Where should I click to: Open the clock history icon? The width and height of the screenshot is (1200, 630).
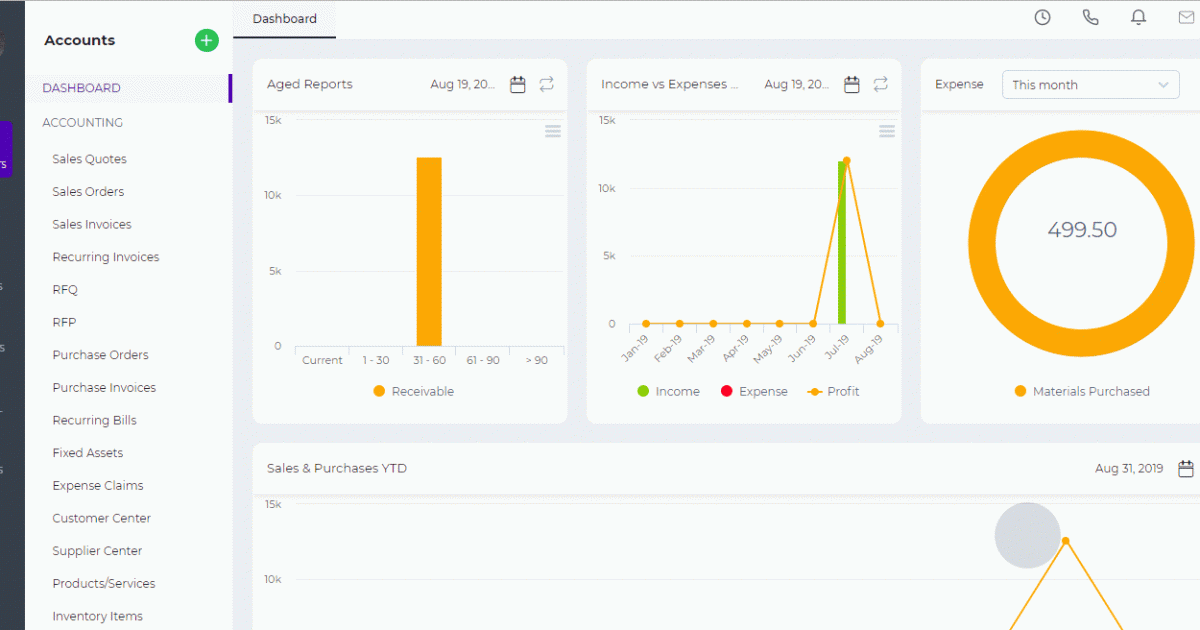click(1042, 17)
